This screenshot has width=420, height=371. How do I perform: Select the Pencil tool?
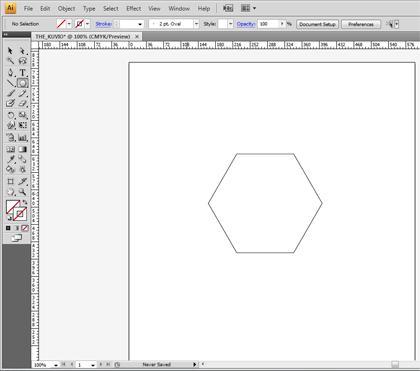[x=22, y=93]
